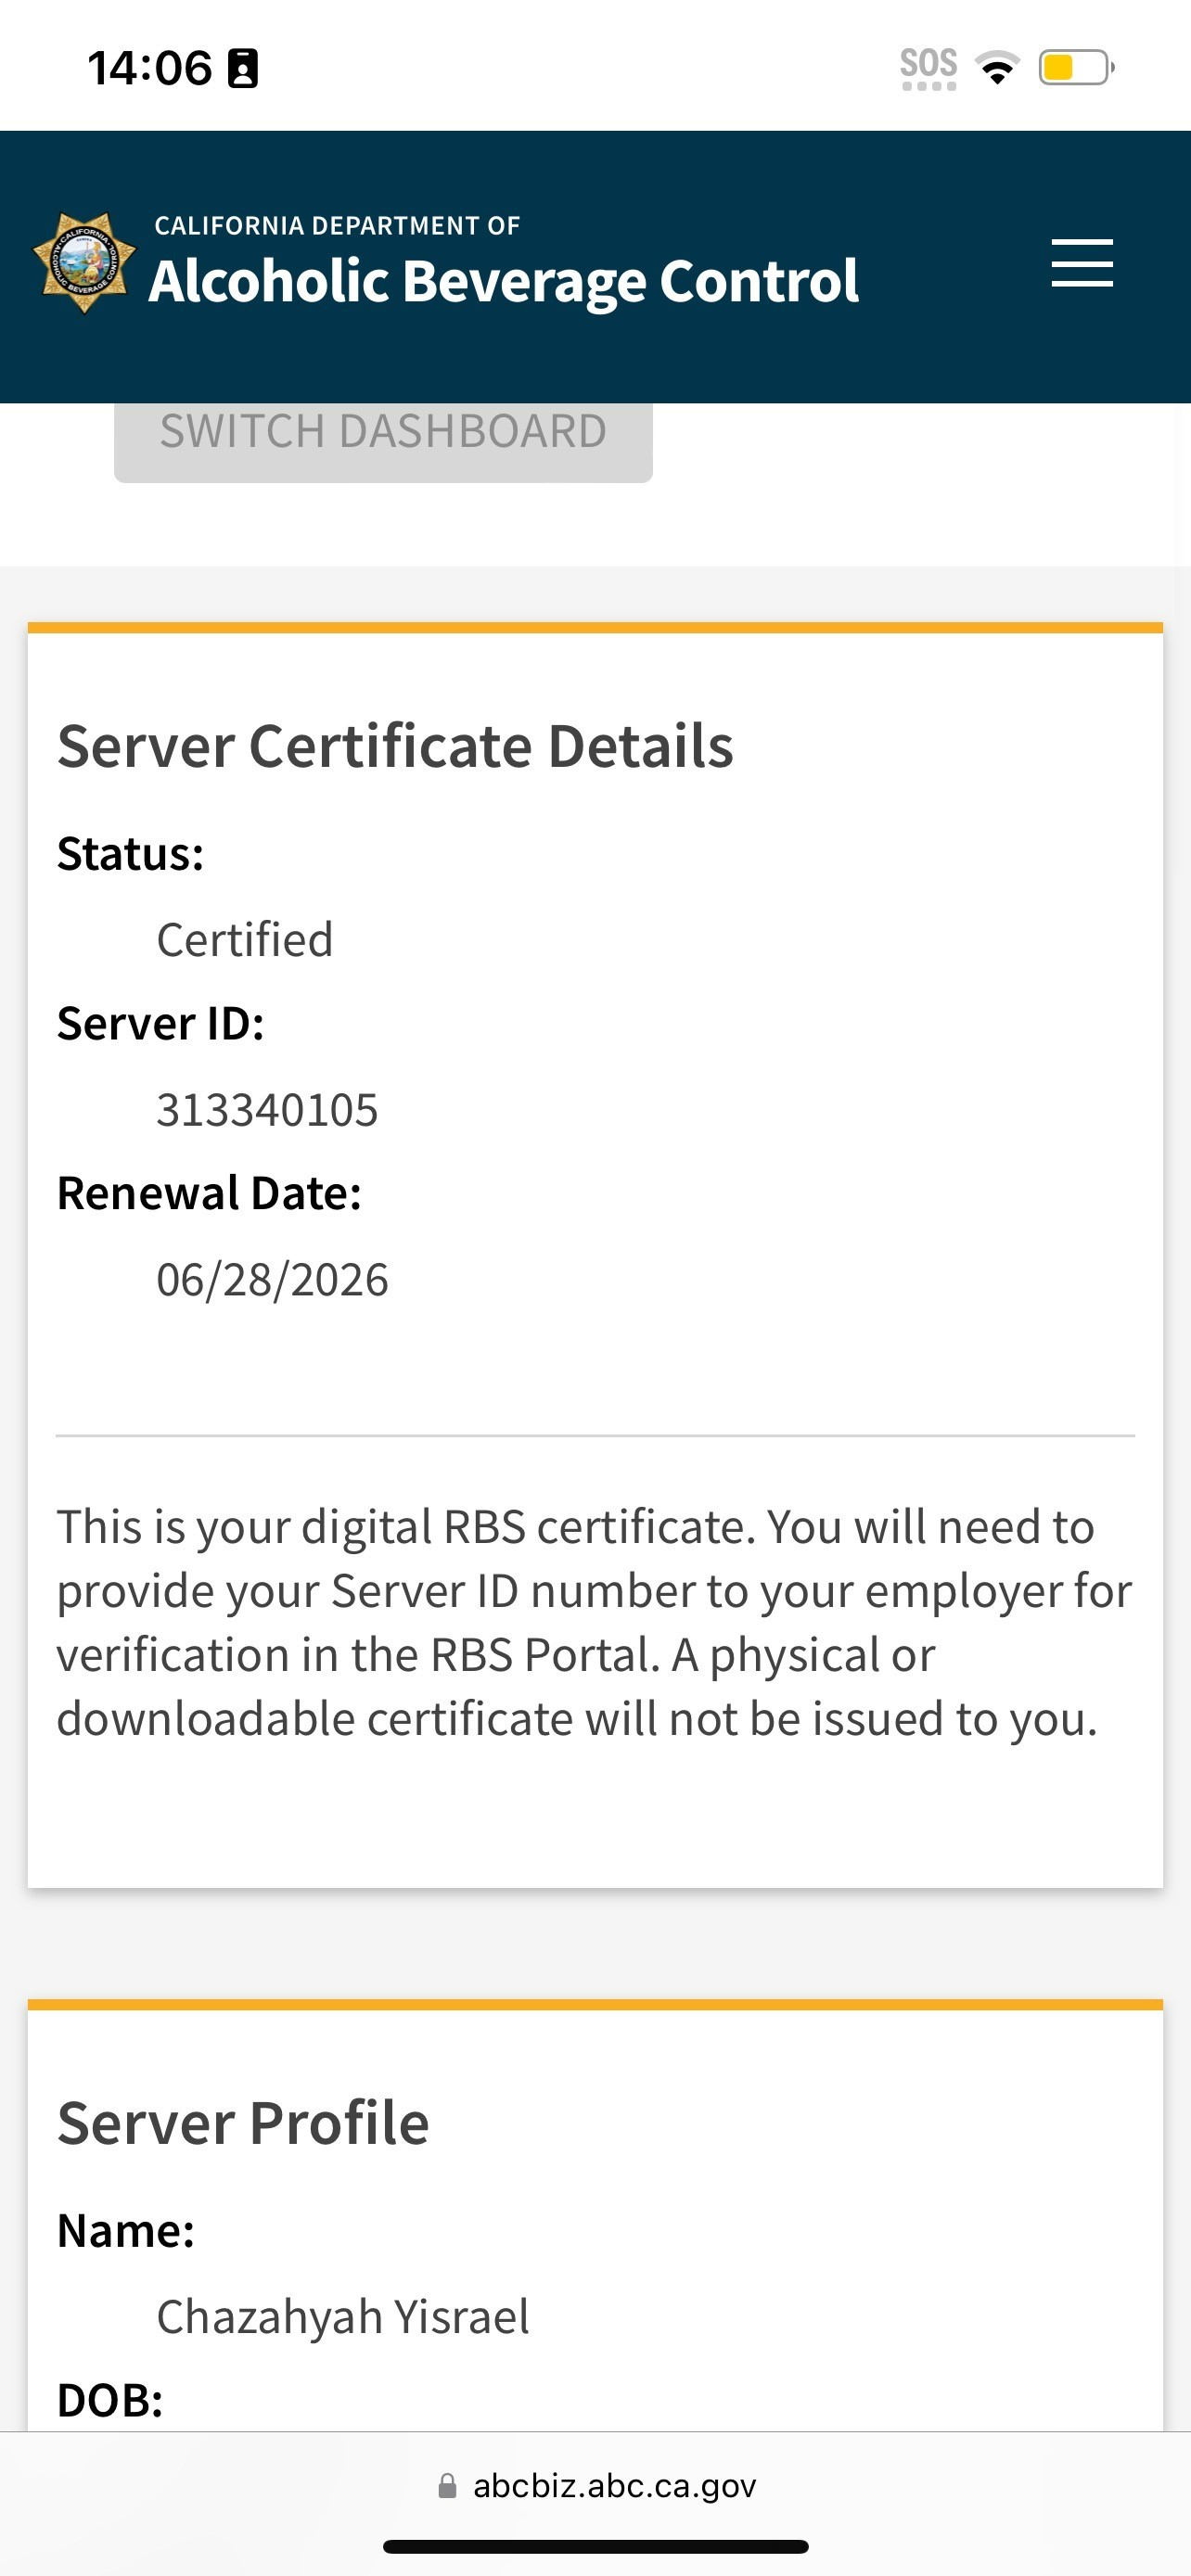Click the Certified status value
The image size is (1191, 2576).
[245, 940]
